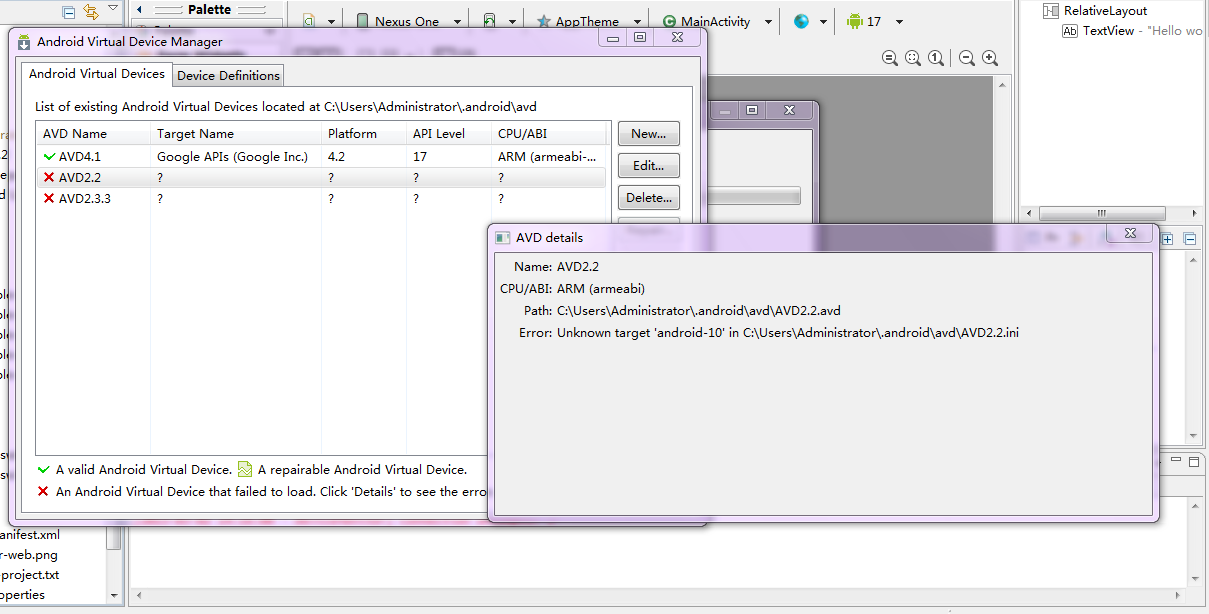This screenshot has height=614, width=1209.
Task: Open the Package Explorer view menu triangle
Action: [x=112, y=9]
